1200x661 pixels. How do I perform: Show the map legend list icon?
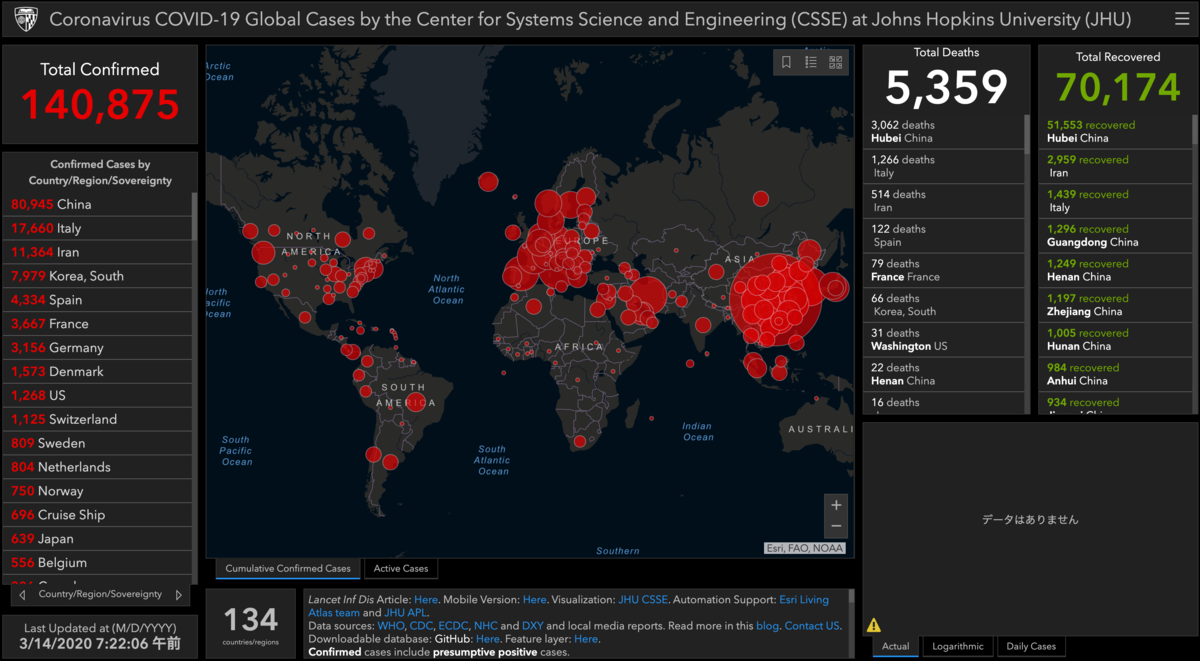pos(811,62)
